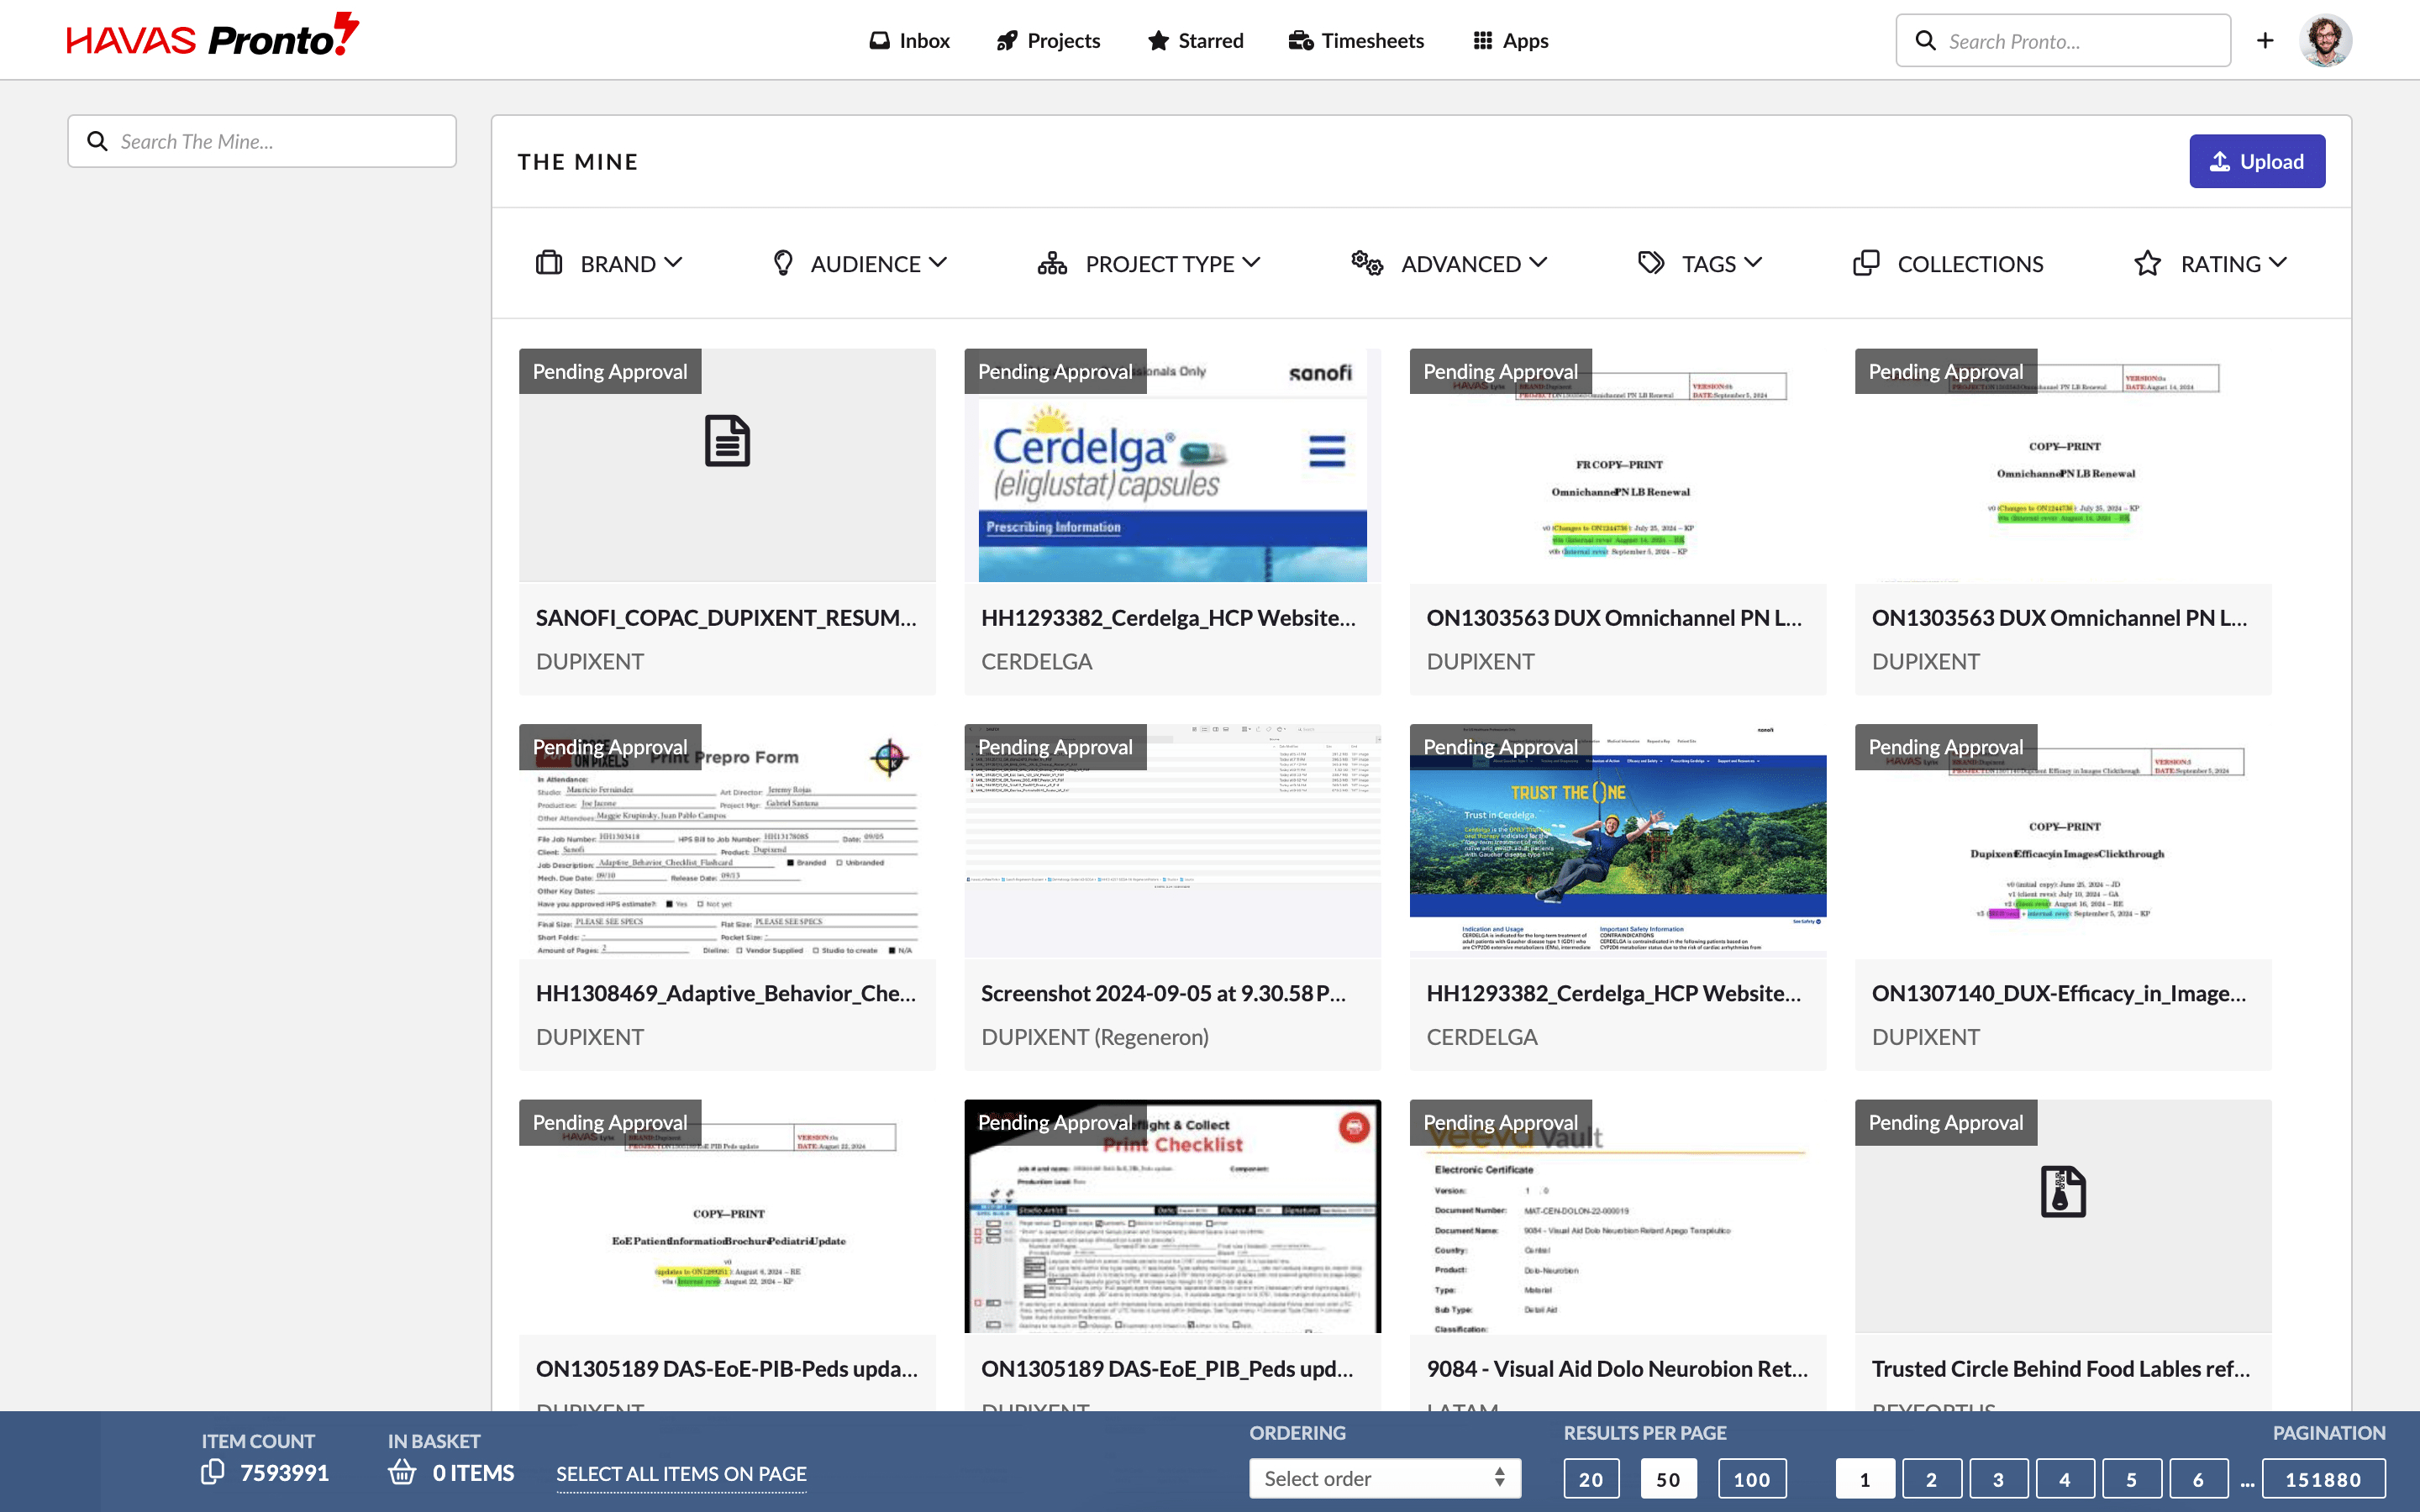Open the Trust The One Cerdelga thumbnail
The width and height of the screenshot is (2420, 1512).
tap(1618, 840)
